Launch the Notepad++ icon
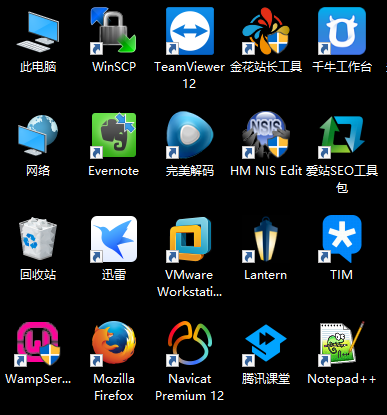The image size is (387, 415). pyautogui.click(x=342, y=343)
